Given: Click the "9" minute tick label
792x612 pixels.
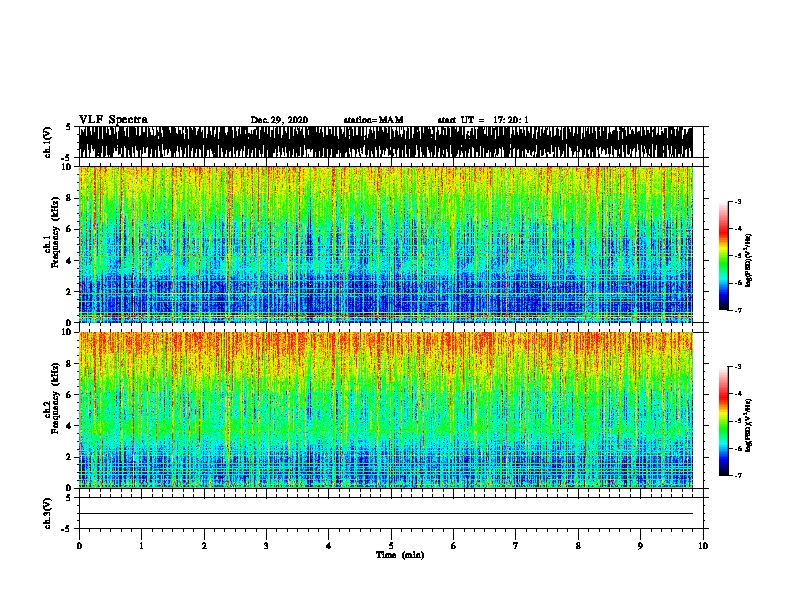Looking at the screenshot, I should point(640,546).
